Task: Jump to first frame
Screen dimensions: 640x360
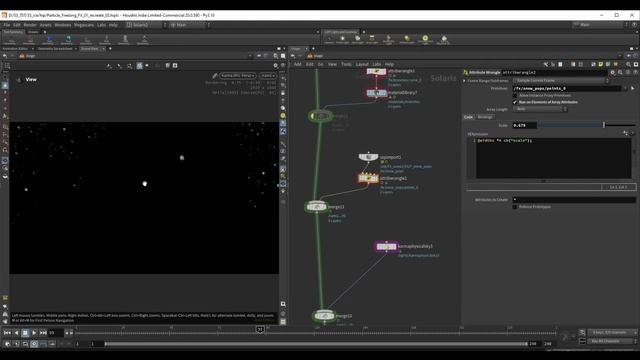Action: (7, 333)
